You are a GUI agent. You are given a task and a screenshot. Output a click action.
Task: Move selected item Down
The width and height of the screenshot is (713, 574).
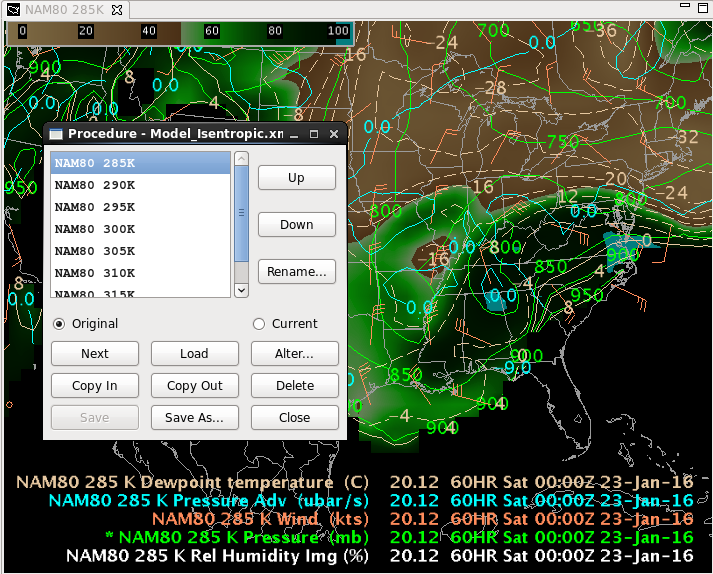point(297,224)
